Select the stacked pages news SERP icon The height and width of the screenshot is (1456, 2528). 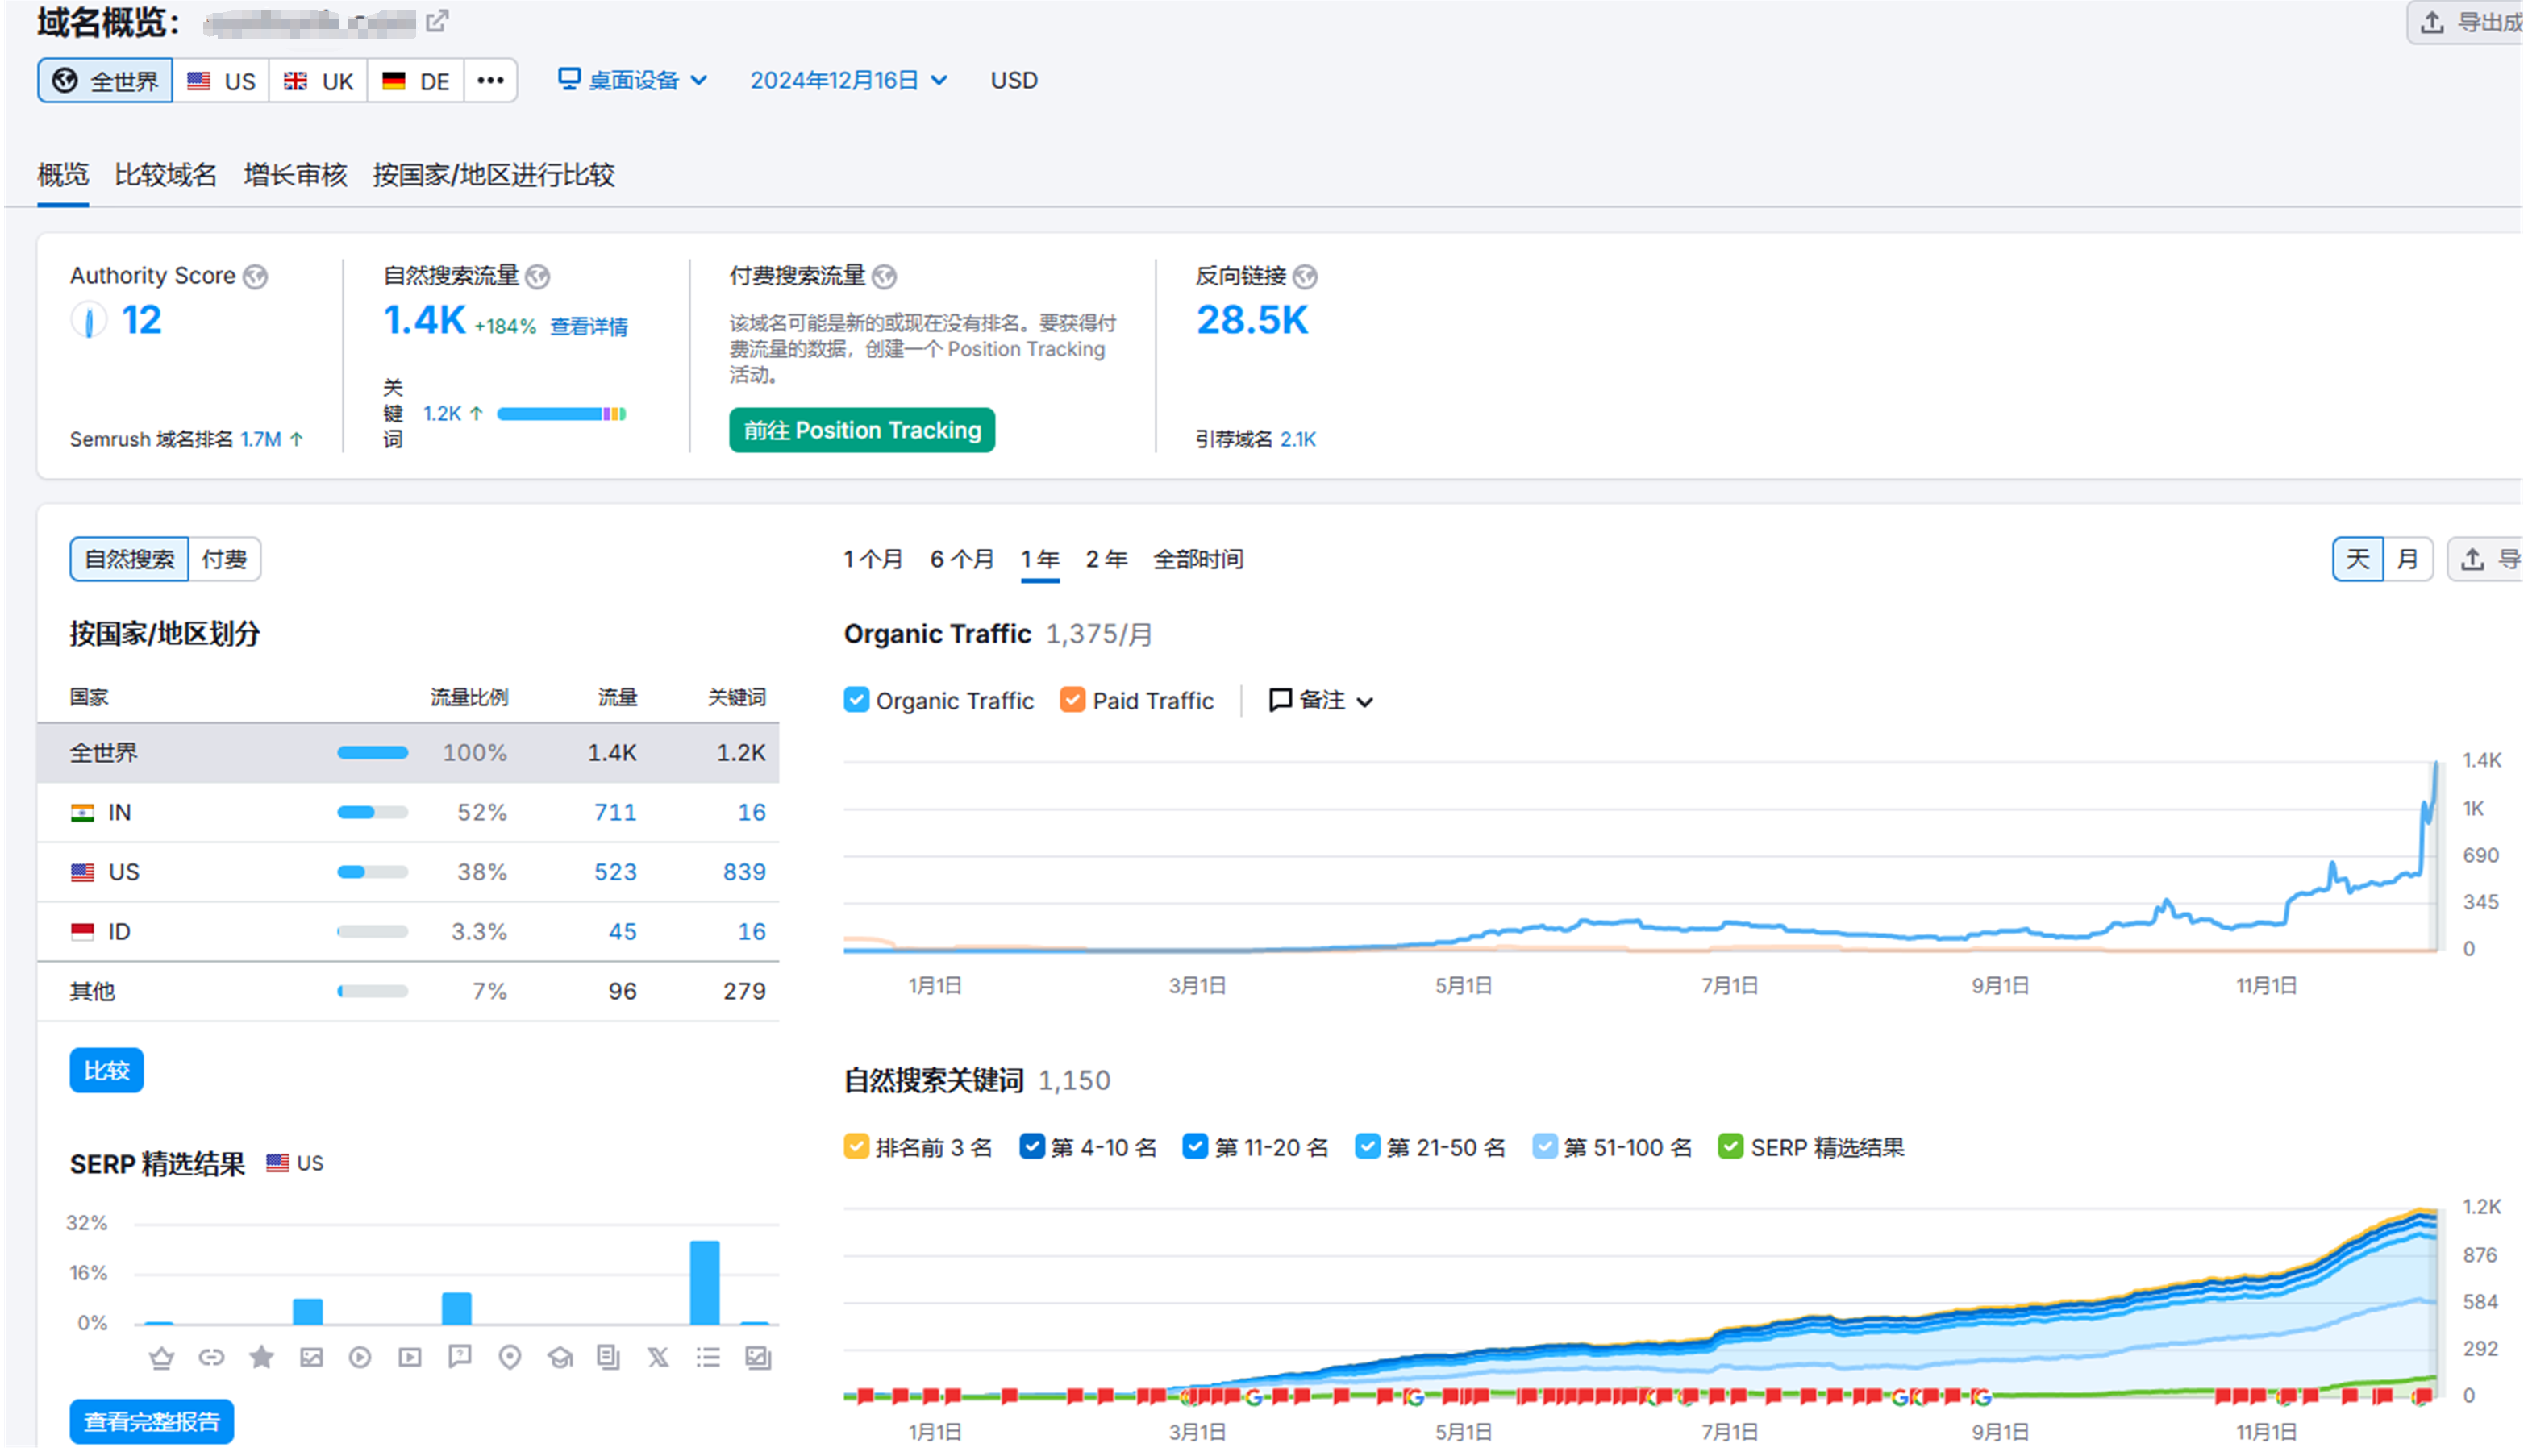tap(609, 1358)
